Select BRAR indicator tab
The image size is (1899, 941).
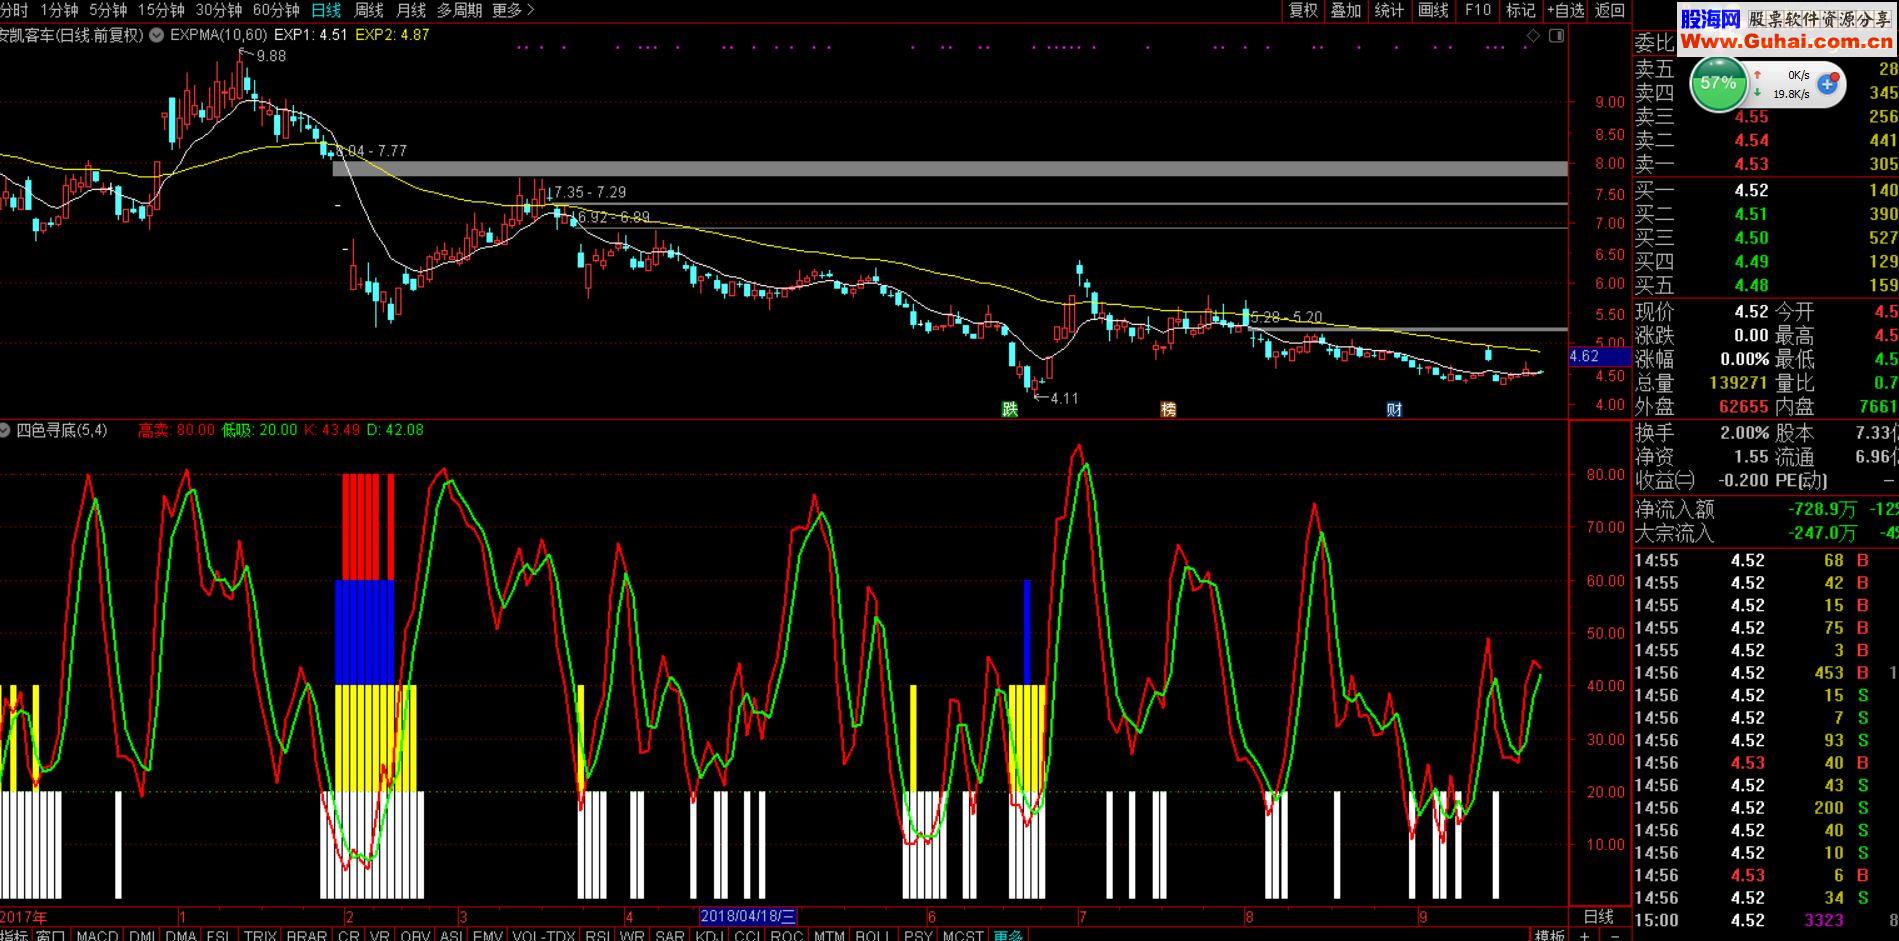coord(307,935)
